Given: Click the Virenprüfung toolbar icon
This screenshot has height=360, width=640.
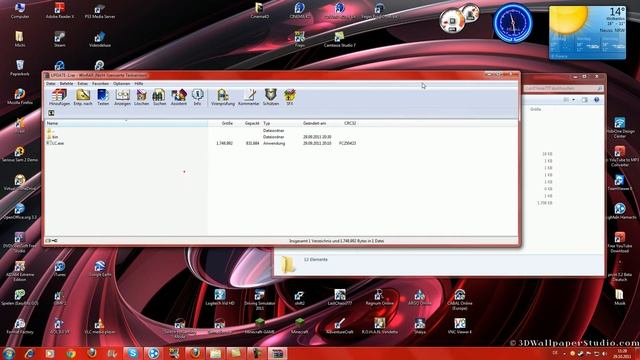Looking at the screenshot, I should point(223,97).
